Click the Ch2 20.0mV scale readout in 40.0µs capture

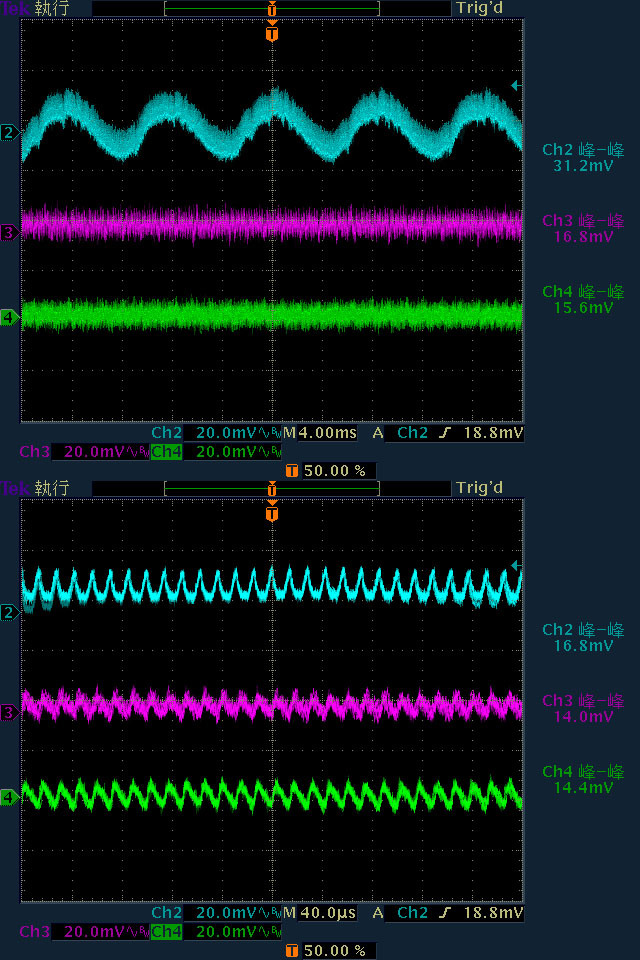tap(217, 913)
